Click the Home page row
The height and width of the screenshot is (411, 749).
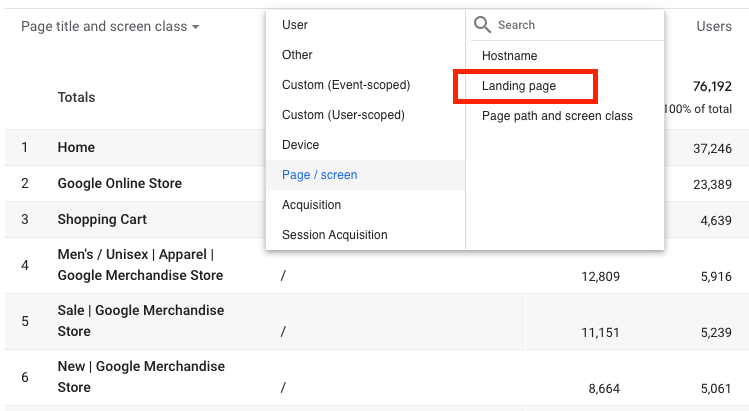tap(76, 147)
